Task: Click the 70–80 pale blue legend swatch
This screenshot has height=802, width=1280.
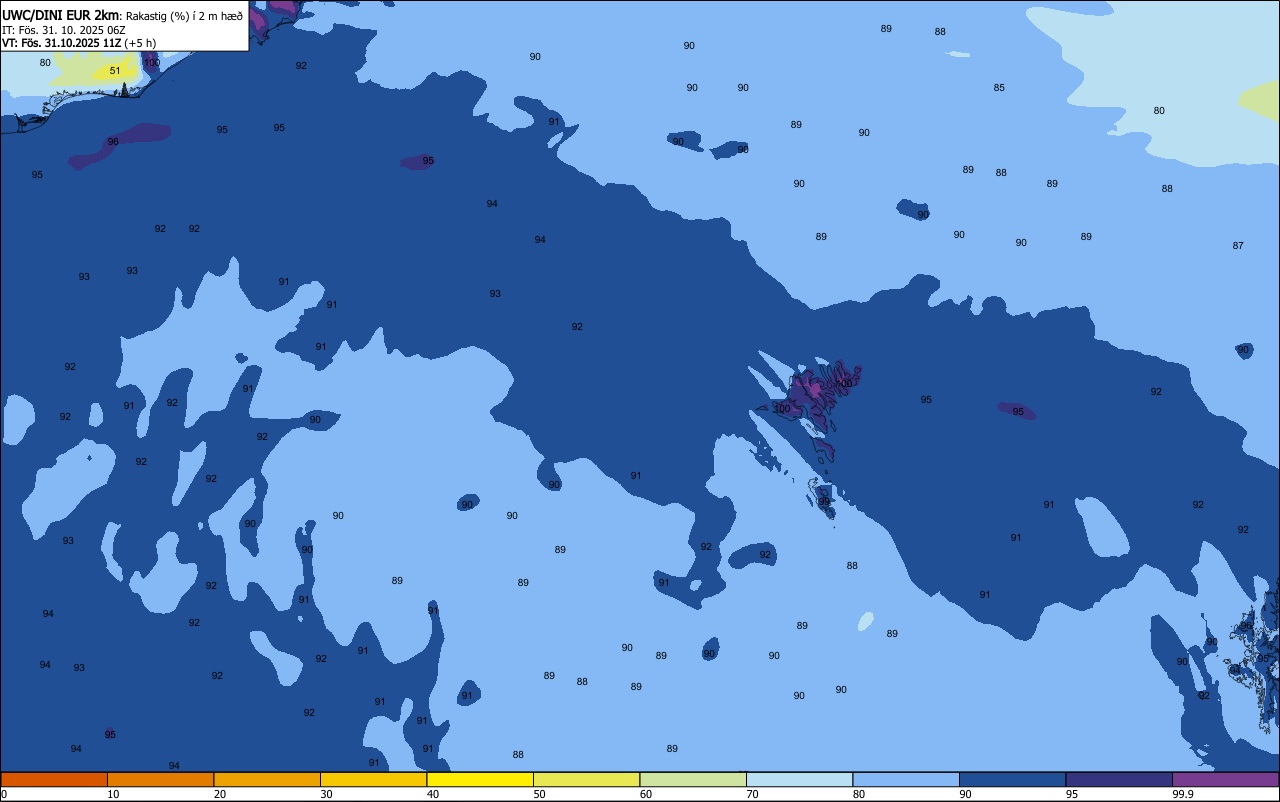Action: click(799, 779)
